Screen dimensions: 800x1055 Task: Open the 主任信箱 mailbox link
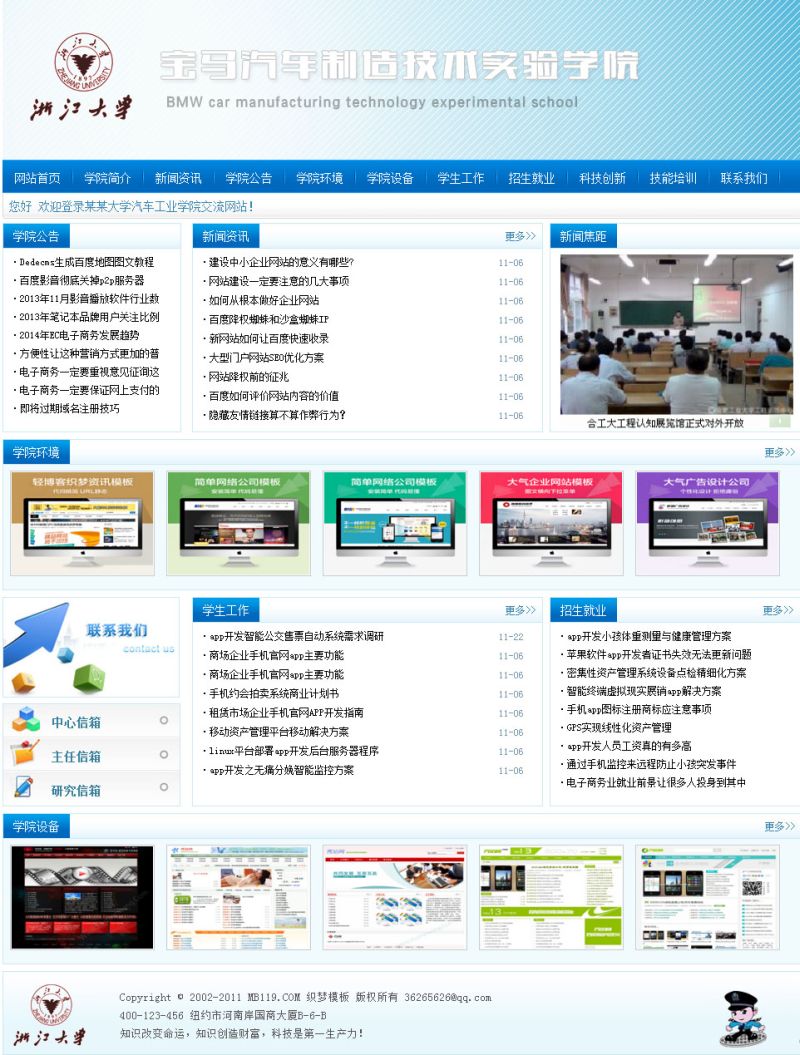click(76, 757)
